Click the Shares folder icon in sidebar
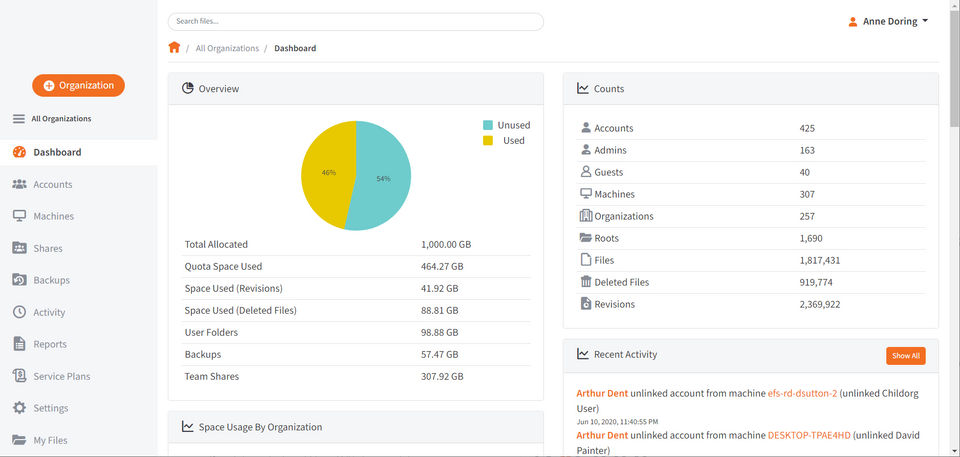This screenshot has height=457, width=960. (20, 248)
